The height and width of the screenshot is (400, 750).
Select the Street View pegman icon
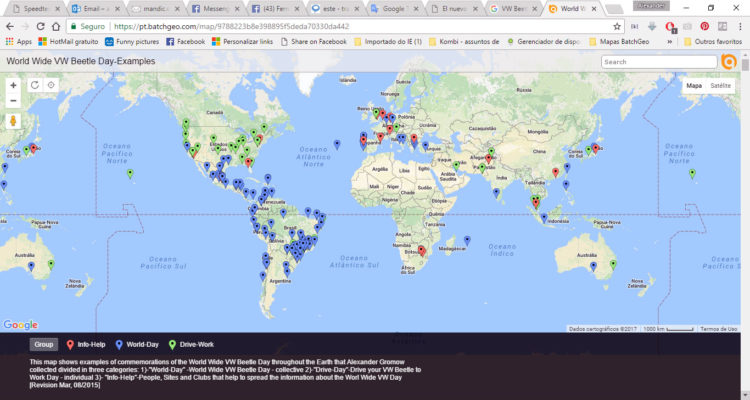pyautogui.click(x=13, y=121)
